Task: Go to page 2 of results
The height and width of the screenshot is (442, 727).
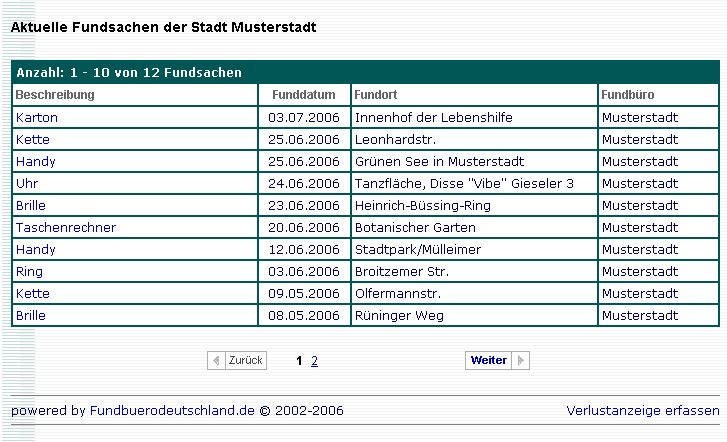Action: [x=314, y=361]
